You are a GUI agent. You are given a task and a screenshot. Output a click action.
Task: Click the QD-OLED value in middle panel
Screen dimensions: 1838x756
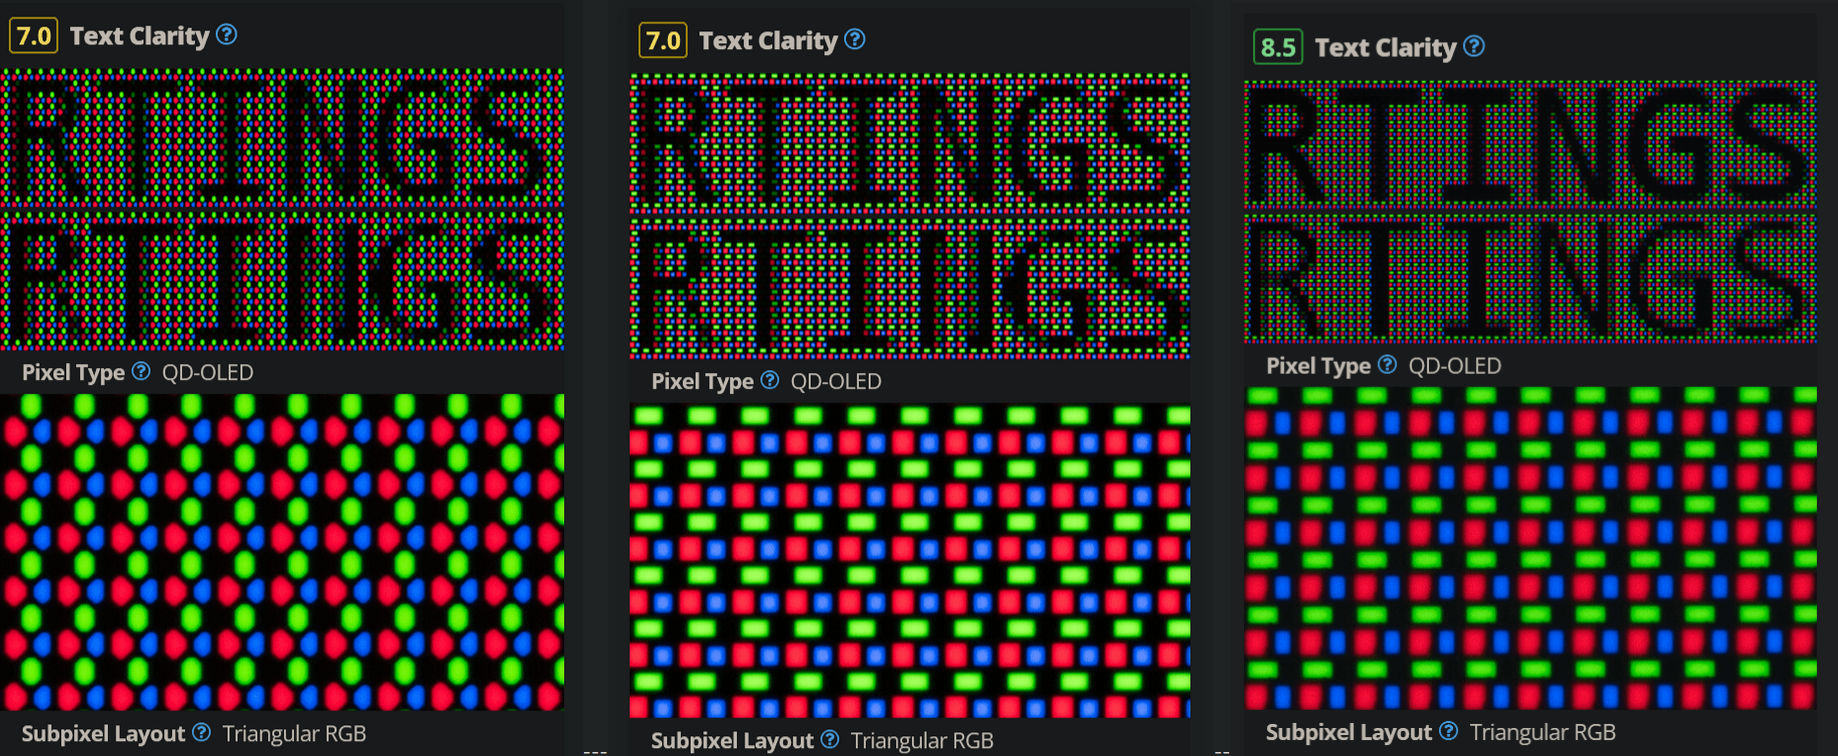click(x=836, y=381)
